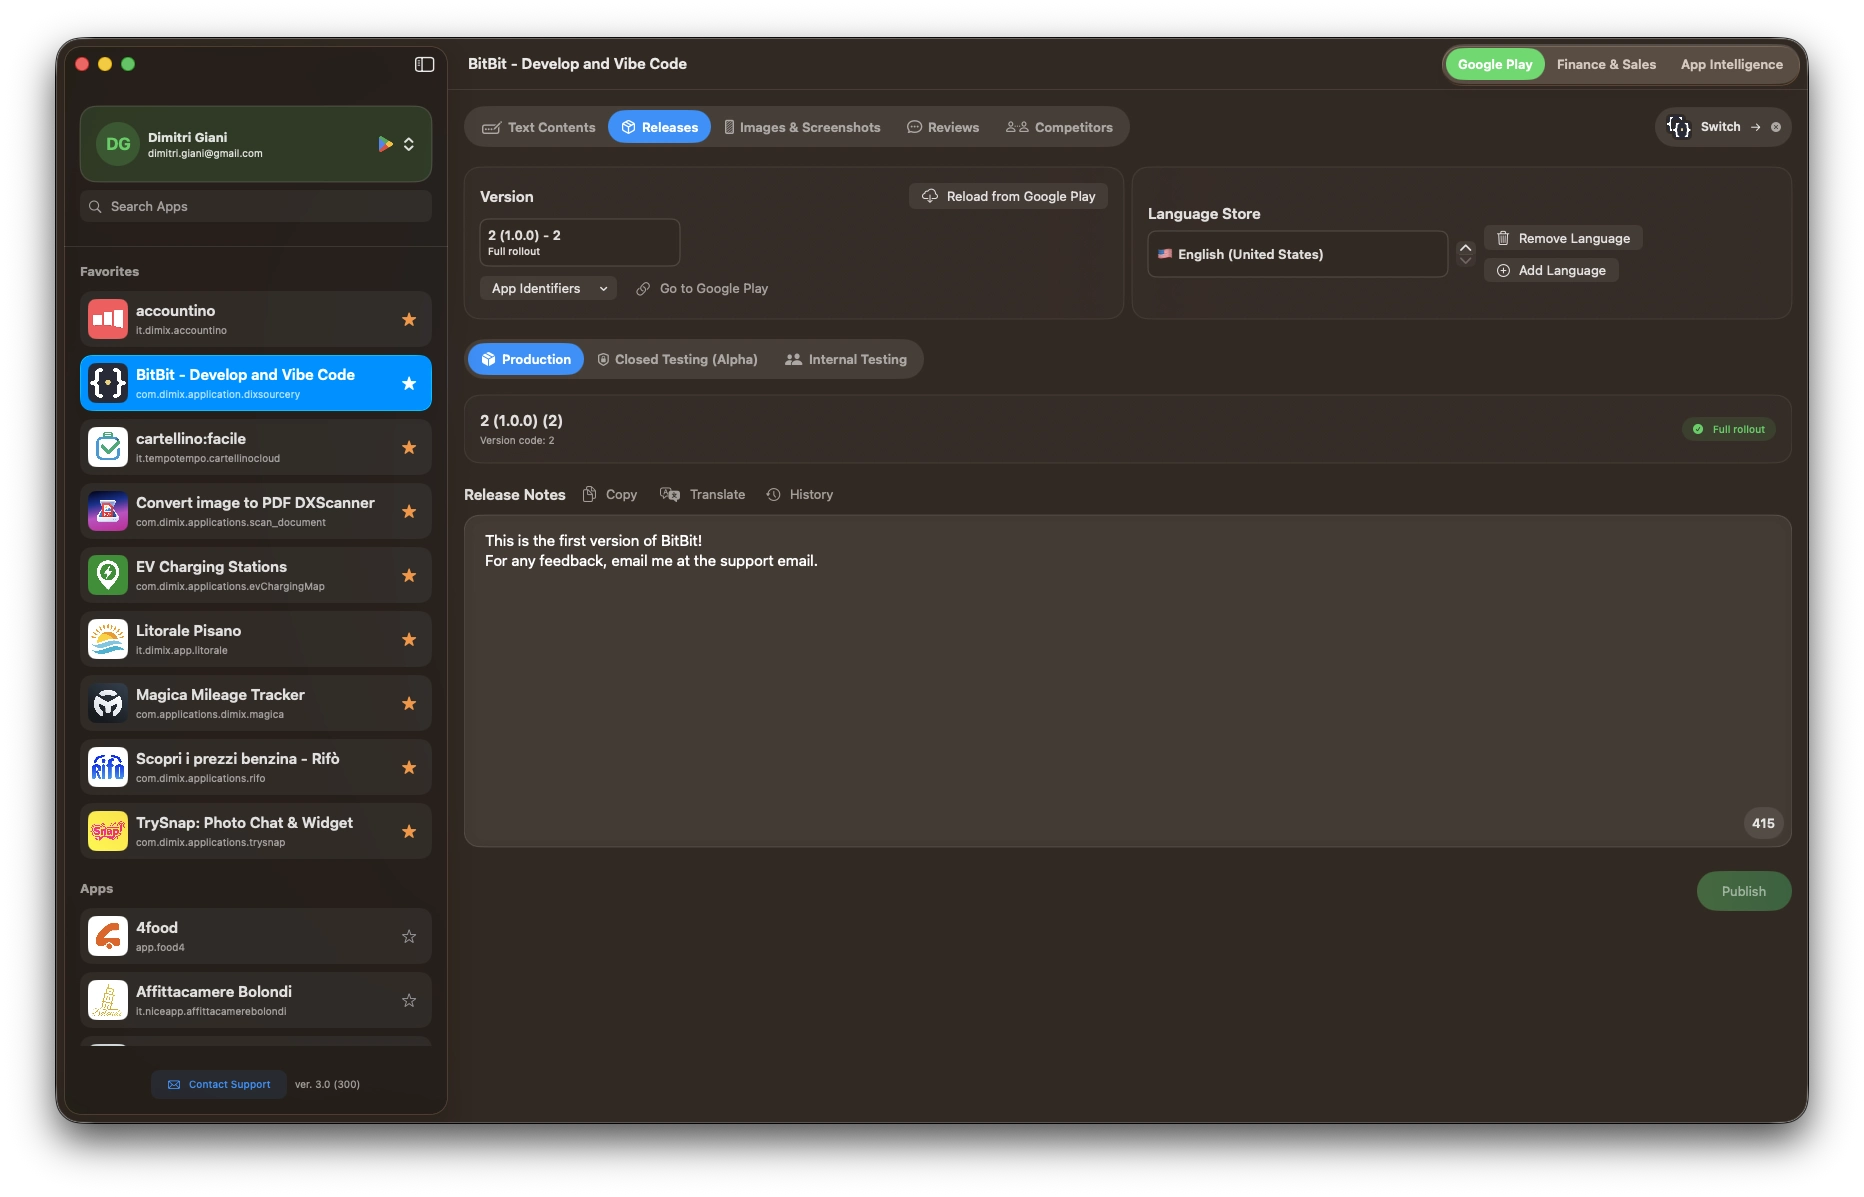Open the Translate icon next to Release Notes

point(668,494)
